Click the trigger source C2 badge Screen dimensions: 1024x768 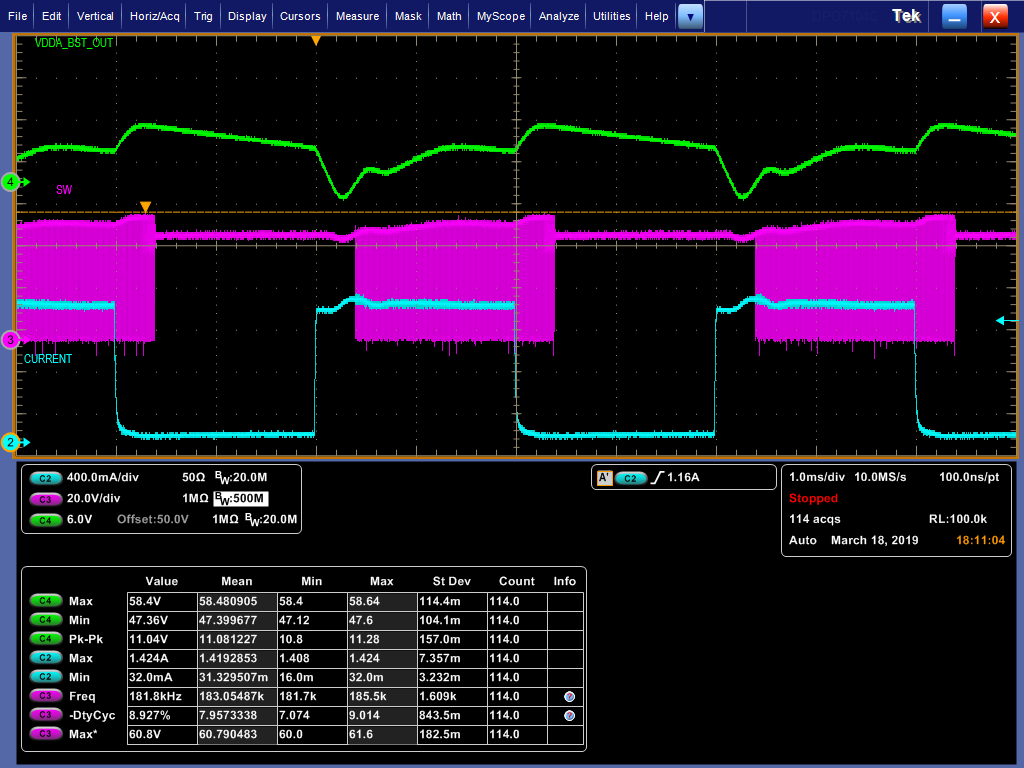[630, 478]
